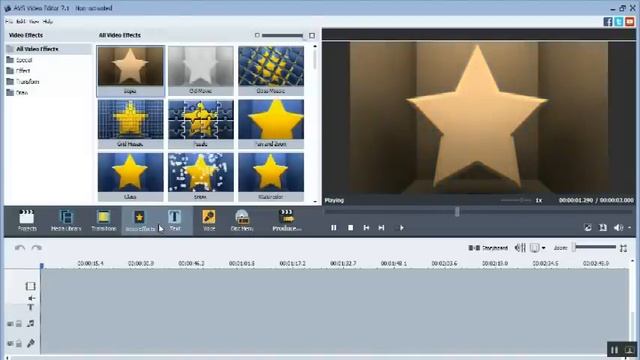Open the View menu
Viewport: 640px width, 360px height.
[x=34, y=21]
